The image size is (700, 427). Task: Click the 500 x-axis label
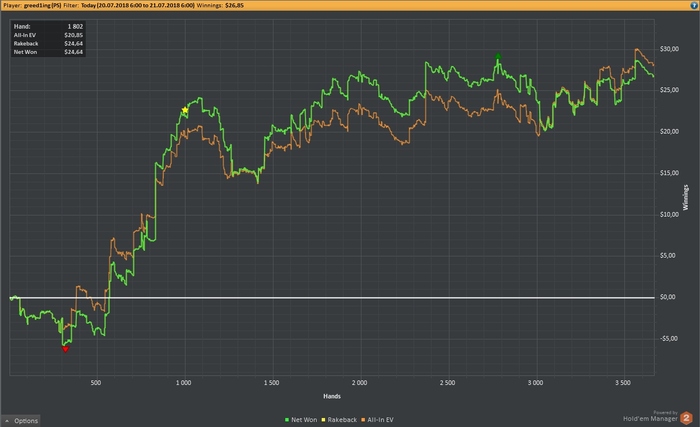[x=96, y=383]
